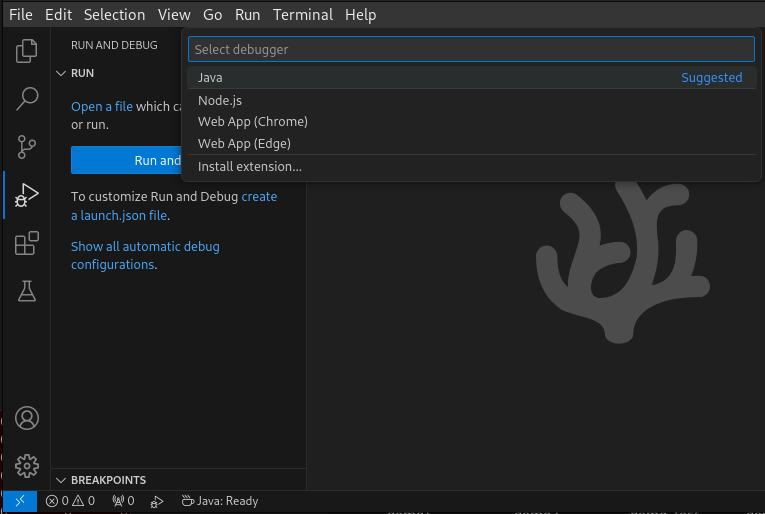Viewport: 765px width, 514px height.
Task: Open the Source Control view icon
Action: (26, 147)
